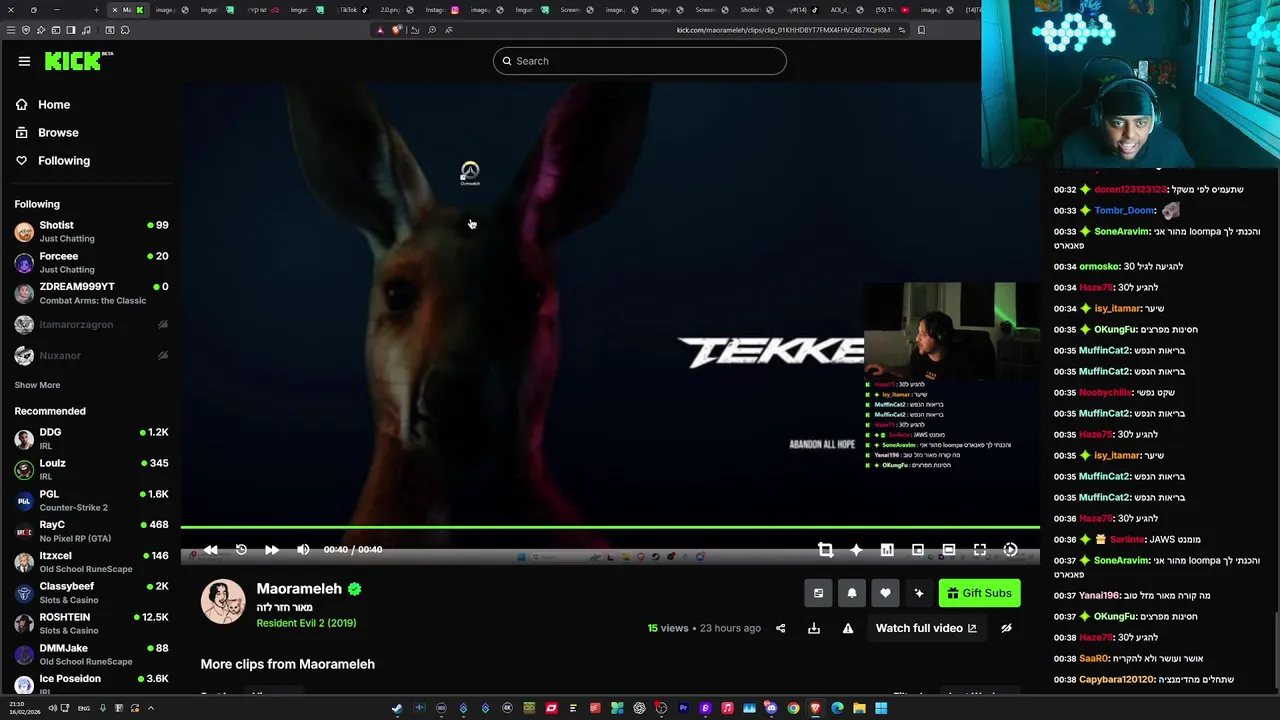The height and width of the screenshot is (720, 1280).
Task: Open recommended channel Loulz
Action: coord(91,469)
